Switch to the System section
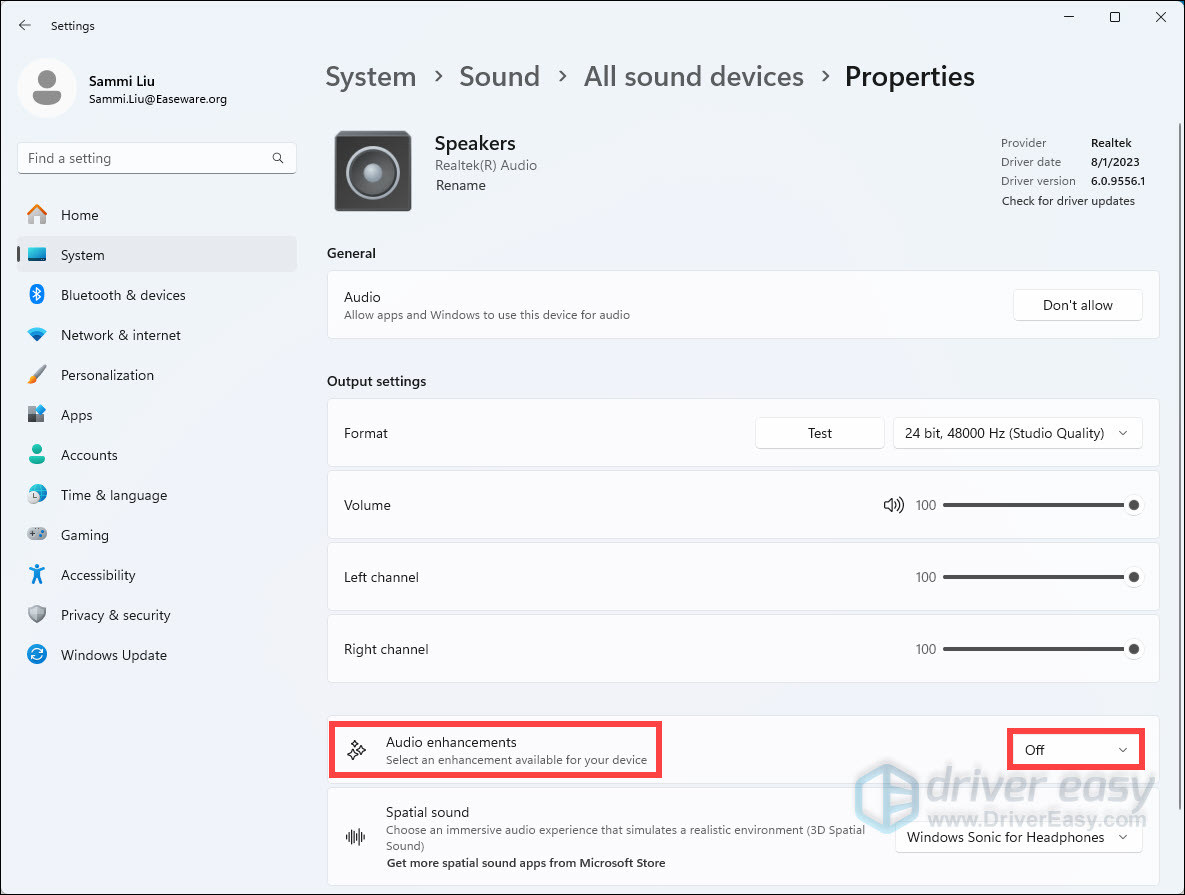The image size is (1185, 895). click(82, 254)
